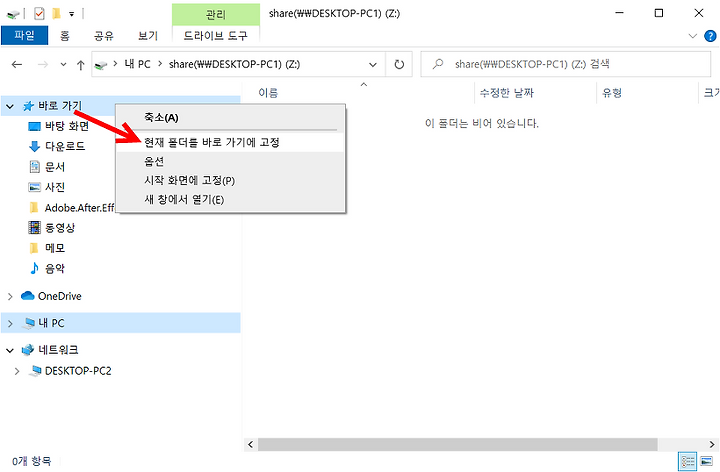The image size is (720, 472).
Task: Open 음악 folder in navigation pane
Action: click(x=55, y=268)
